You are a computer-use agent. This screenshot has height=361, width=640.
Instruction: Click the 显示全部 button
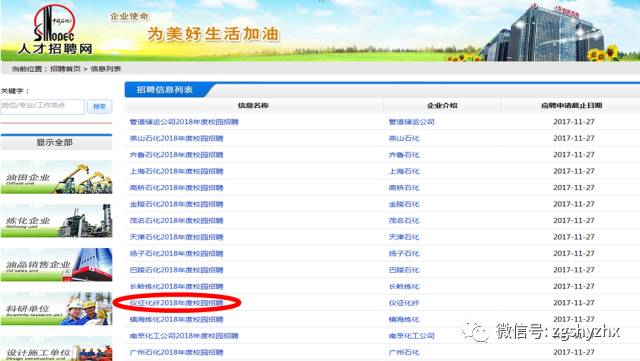(x=56, y=143)
